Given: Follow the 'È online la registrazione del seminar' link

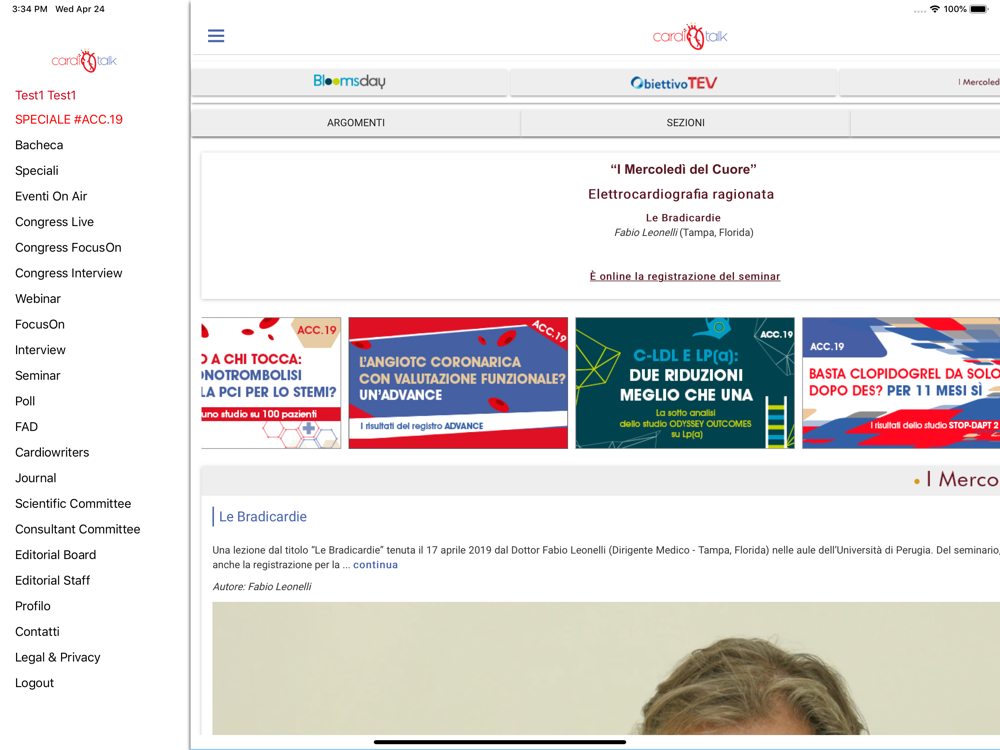Looking at the screenshot, I should point(684,276).
